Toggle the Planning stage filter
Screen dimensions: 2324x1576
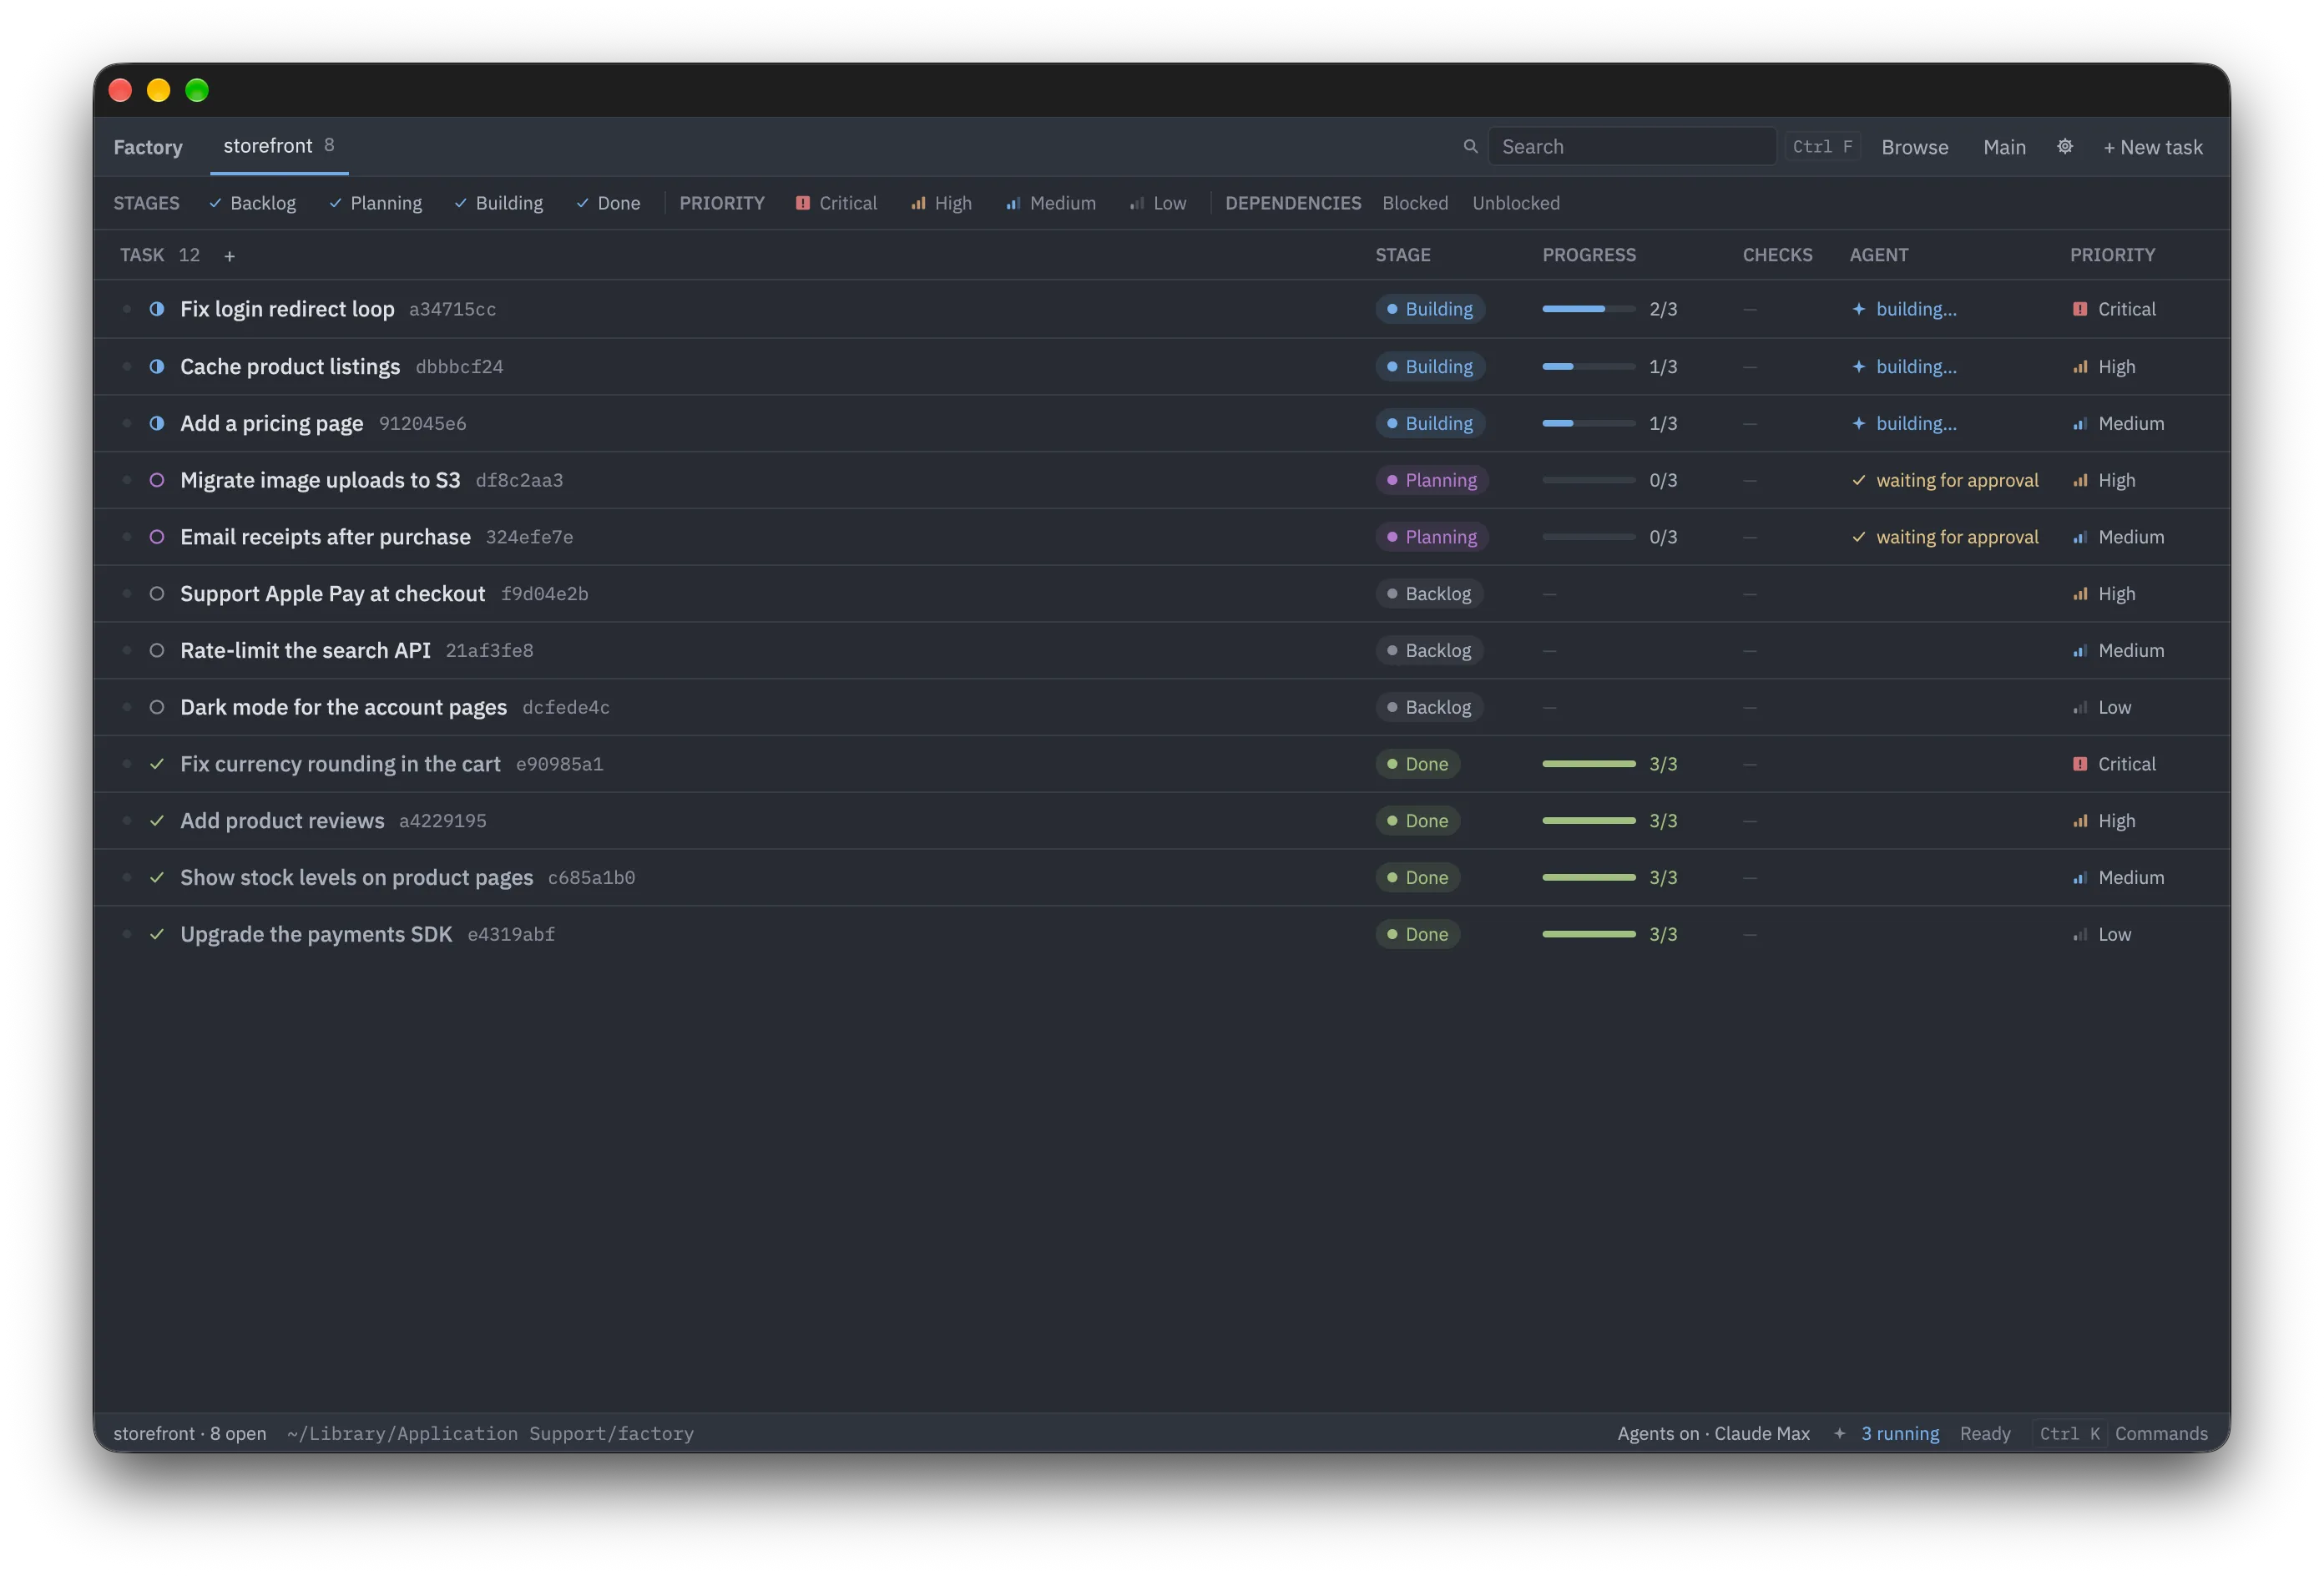tap(375, 203)
